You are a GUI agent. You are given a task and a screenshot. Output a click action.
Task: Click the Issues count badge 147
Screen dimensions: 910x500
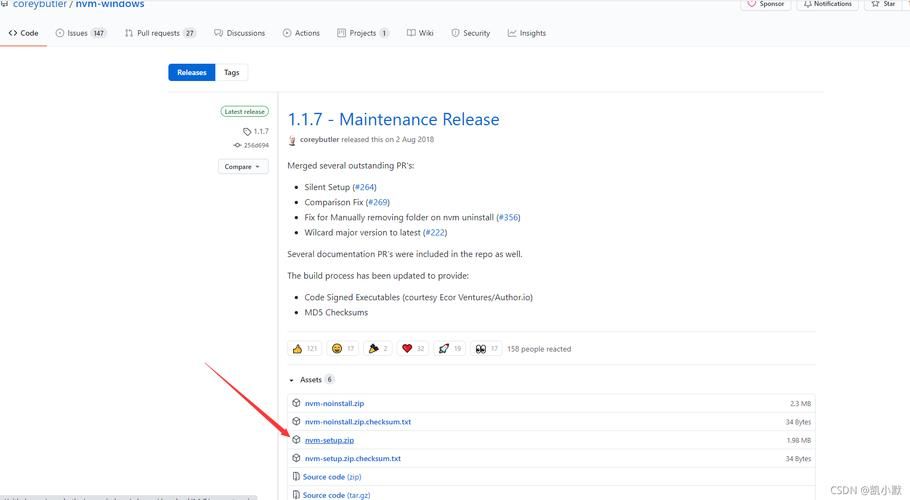(99, 33)
